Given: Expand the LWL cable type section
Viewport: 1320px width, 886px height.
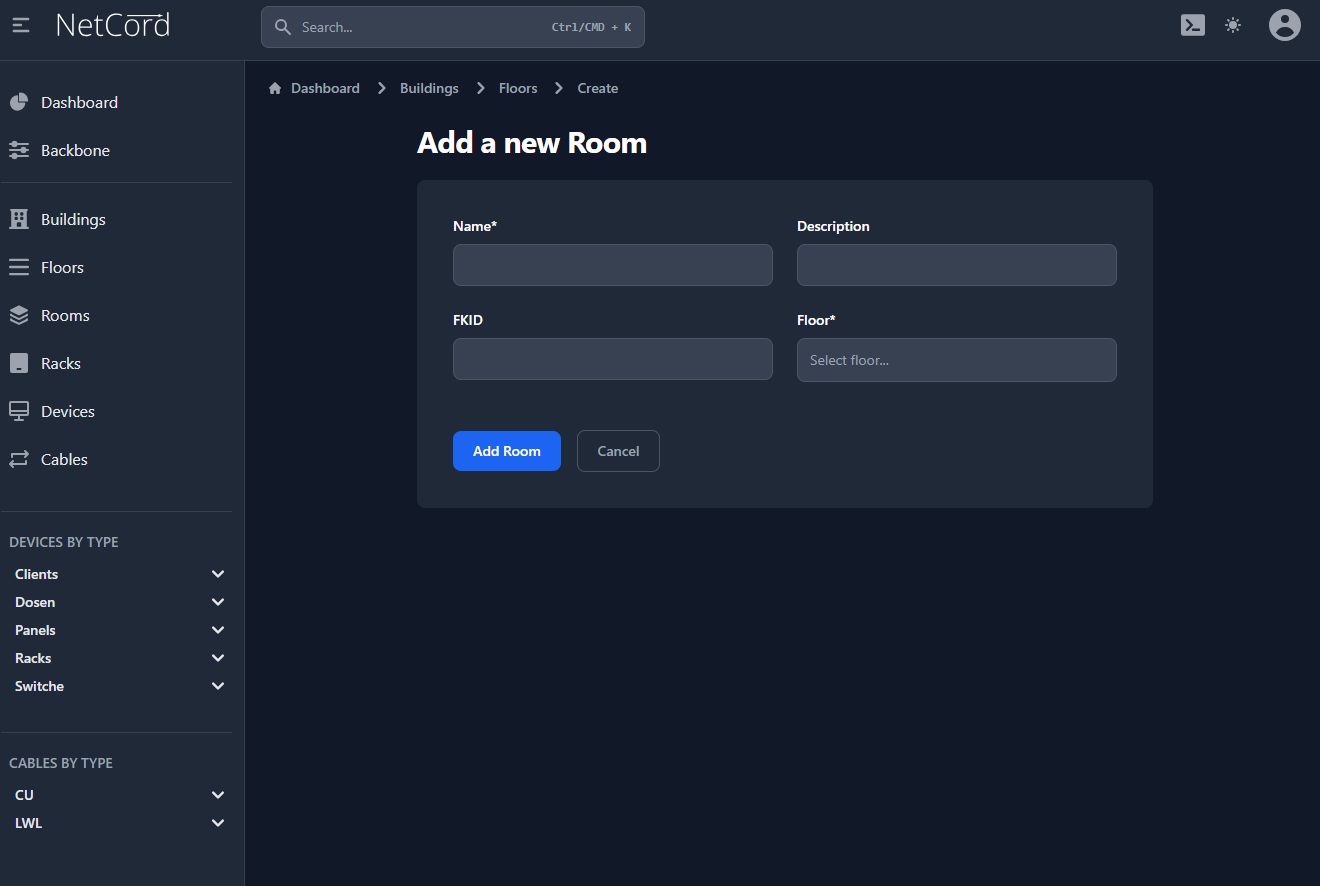Looking at the screenshot, I should tap(218, 823).
